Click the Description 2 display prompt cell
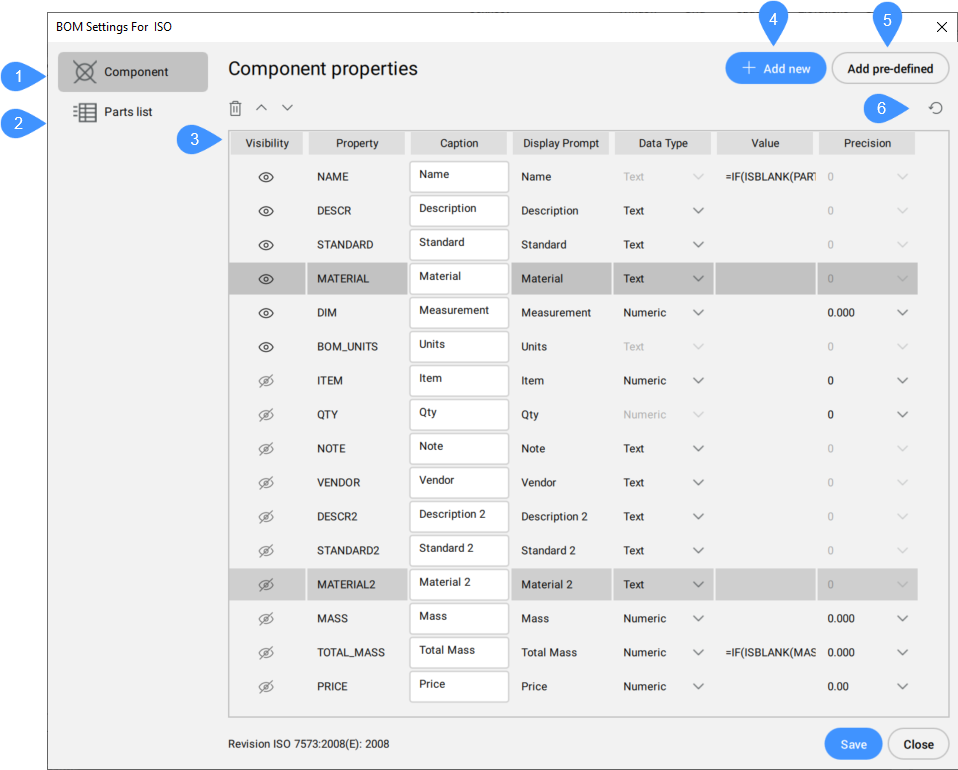The height and width of the screenshot is (770, 958). [561, 517]
